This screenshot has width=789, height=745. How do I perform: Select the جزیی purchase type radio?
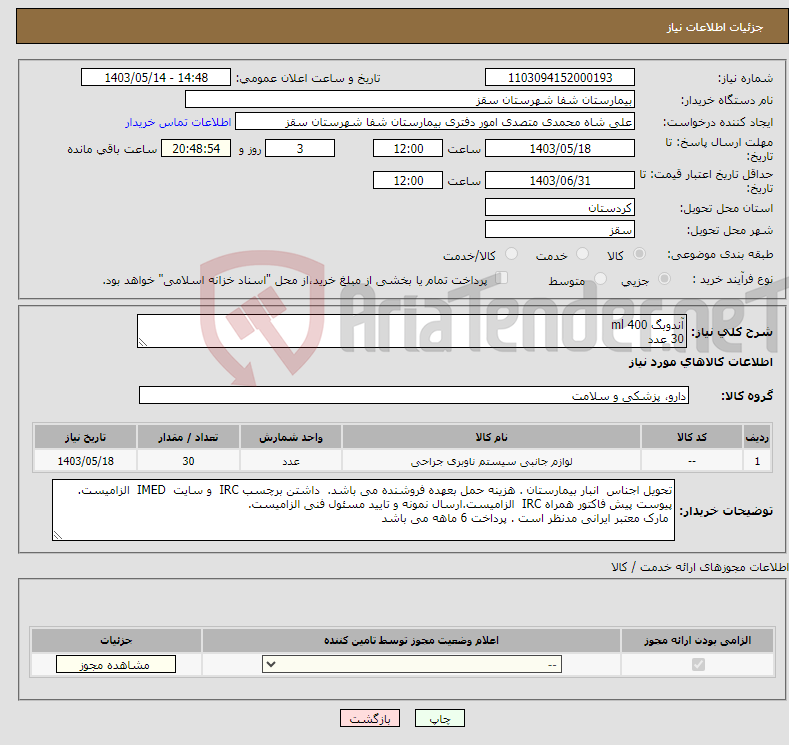[x=664, y=279]
